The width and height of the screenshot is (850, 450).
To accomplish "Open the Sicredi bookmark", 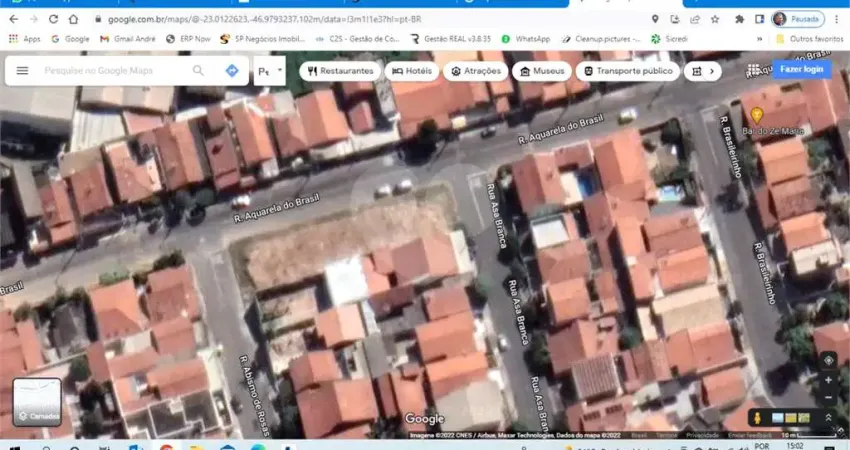I will 669,39.
